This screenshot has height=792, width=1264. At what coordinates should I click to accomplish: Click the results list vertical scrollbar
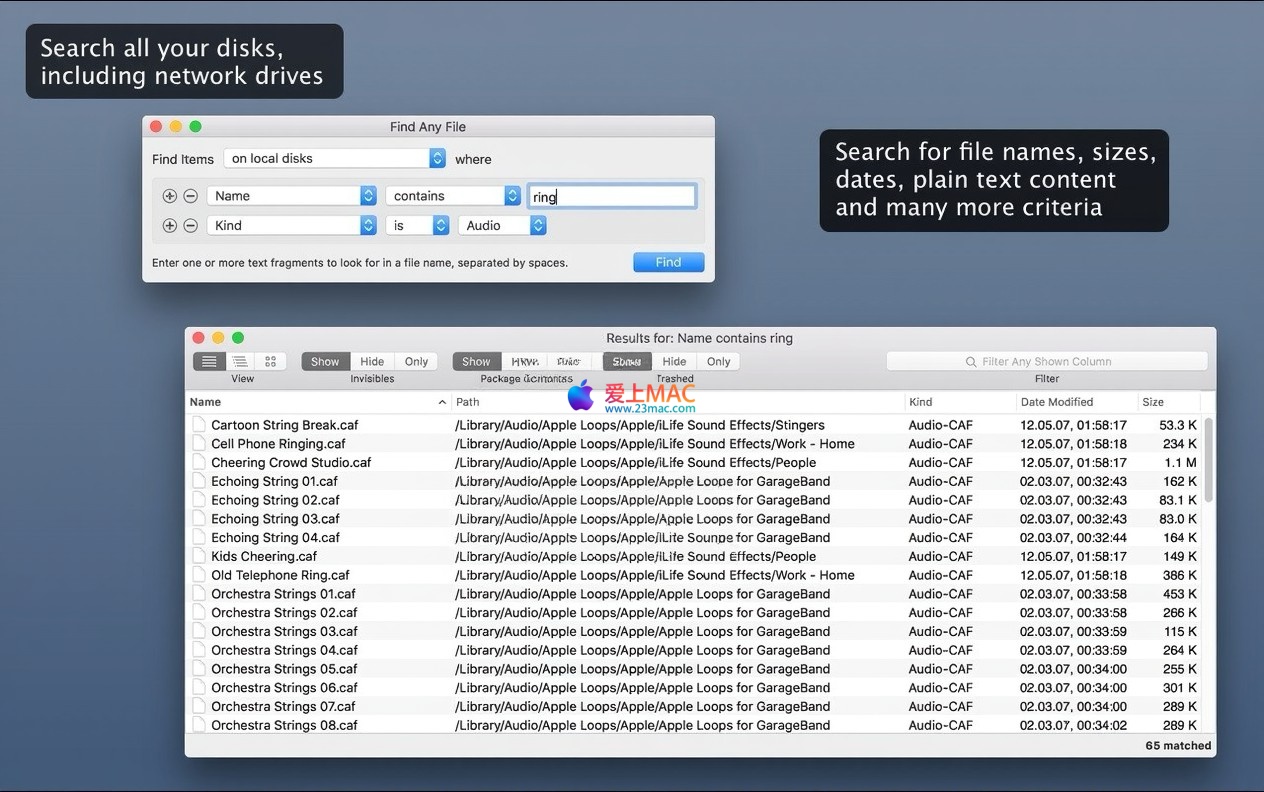[x=1208, y=460]
